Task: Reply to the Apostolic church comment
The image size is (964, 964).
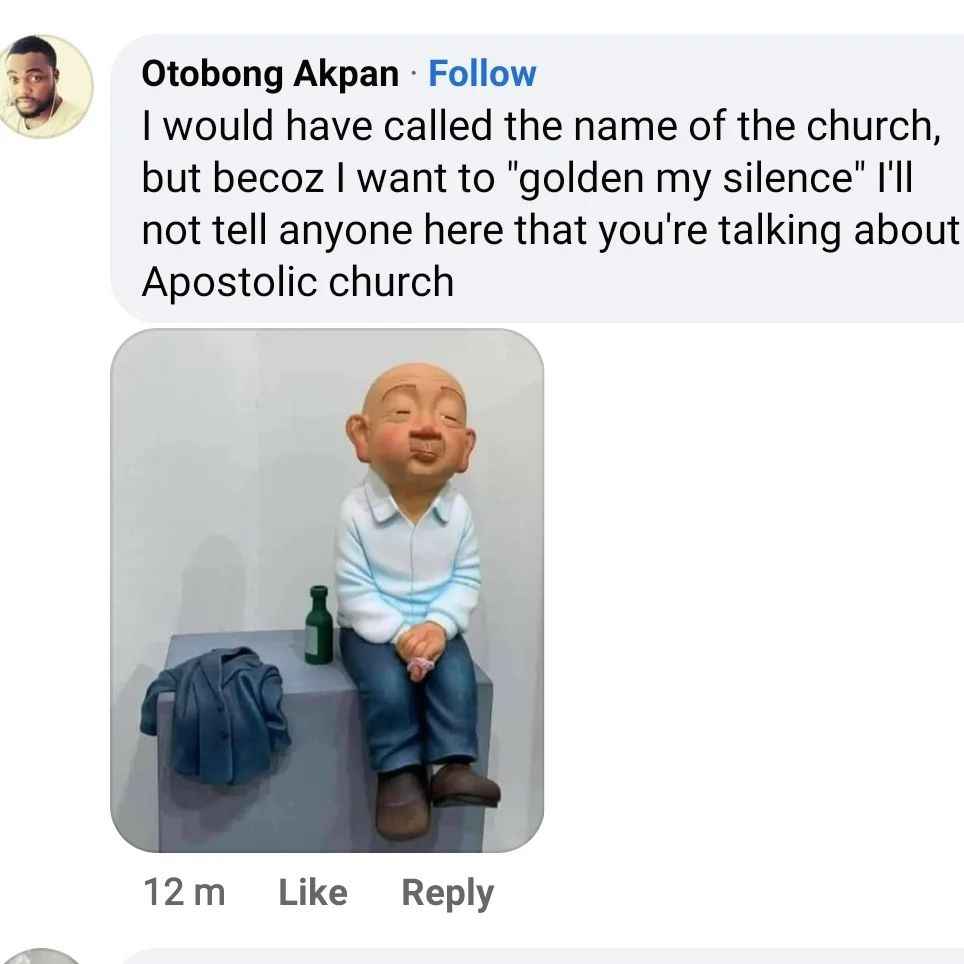Action: pos(448,893)
